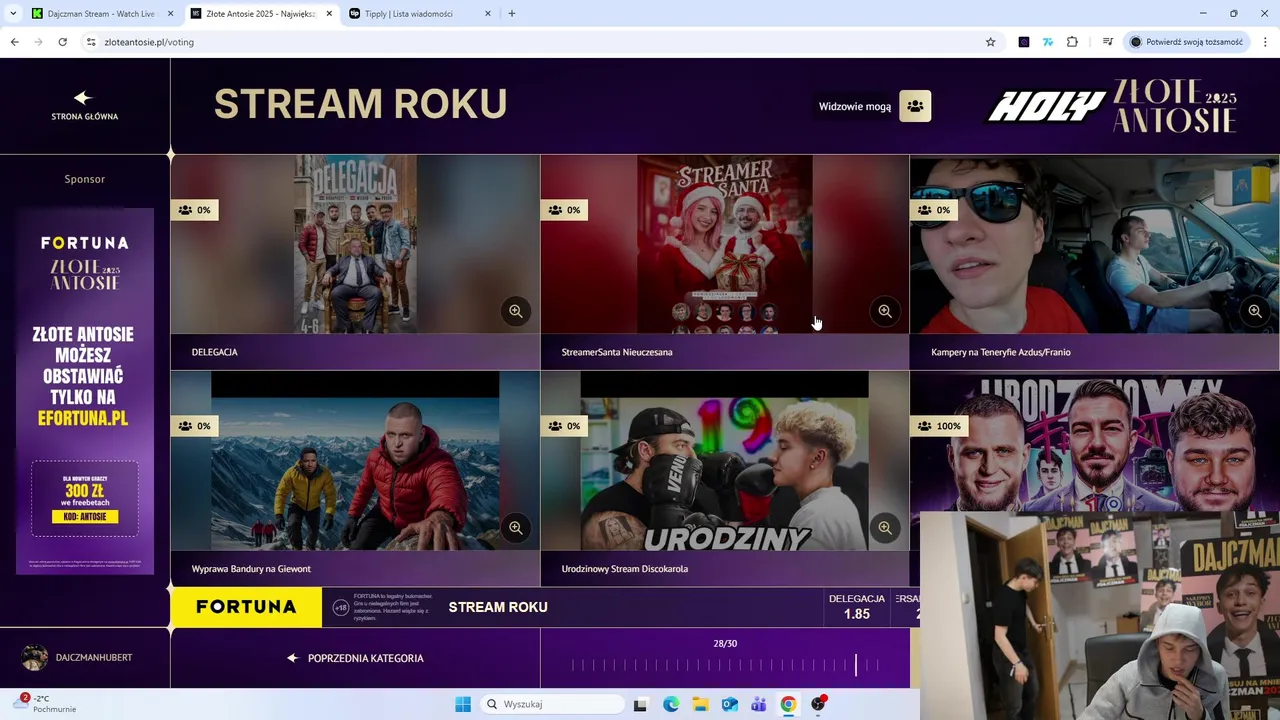Open the Windows Start menu
This screenshot has height=720, width=1280.
[463, 704]
